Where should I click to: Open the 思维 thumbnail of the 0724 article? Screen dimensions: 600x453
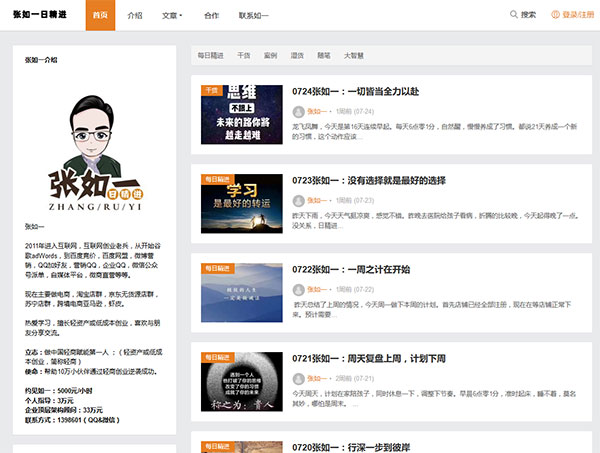242,114
